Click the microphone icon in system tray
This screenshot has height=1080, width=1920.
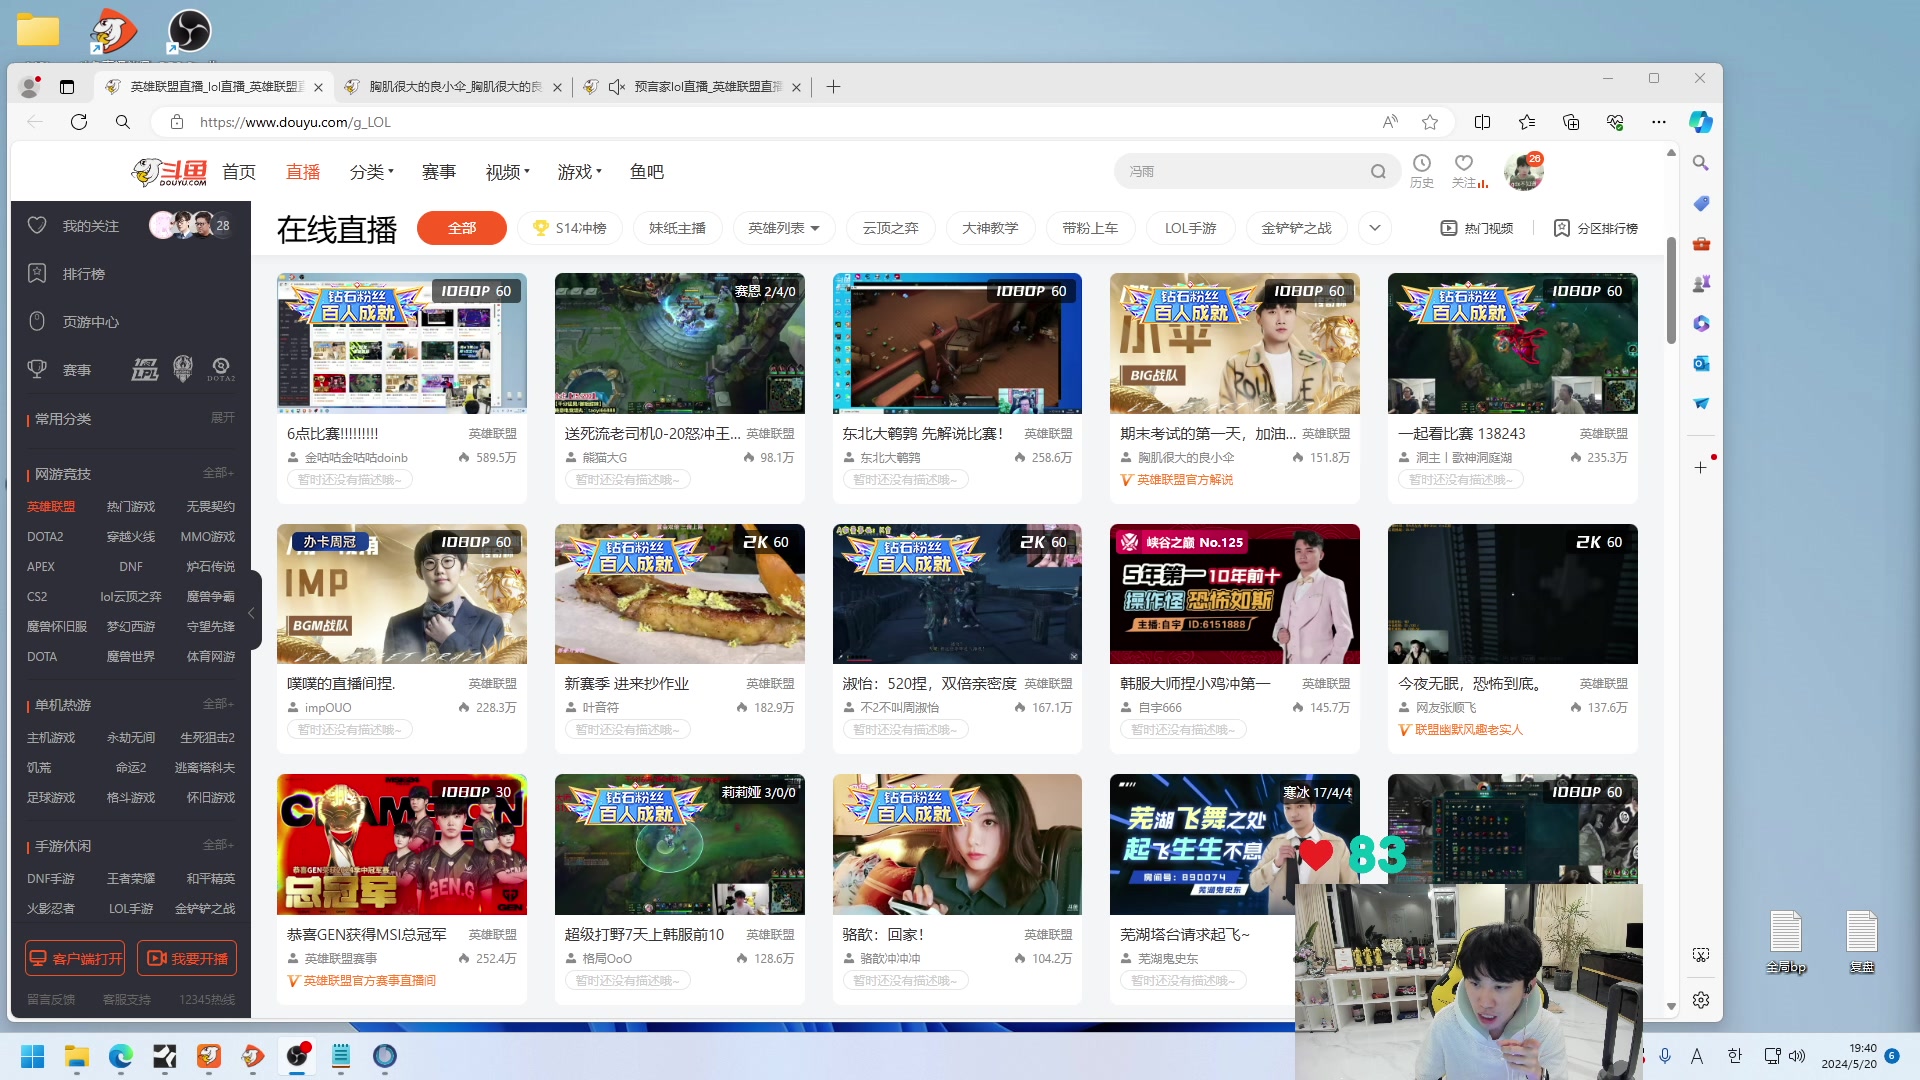(1664, 1056)
